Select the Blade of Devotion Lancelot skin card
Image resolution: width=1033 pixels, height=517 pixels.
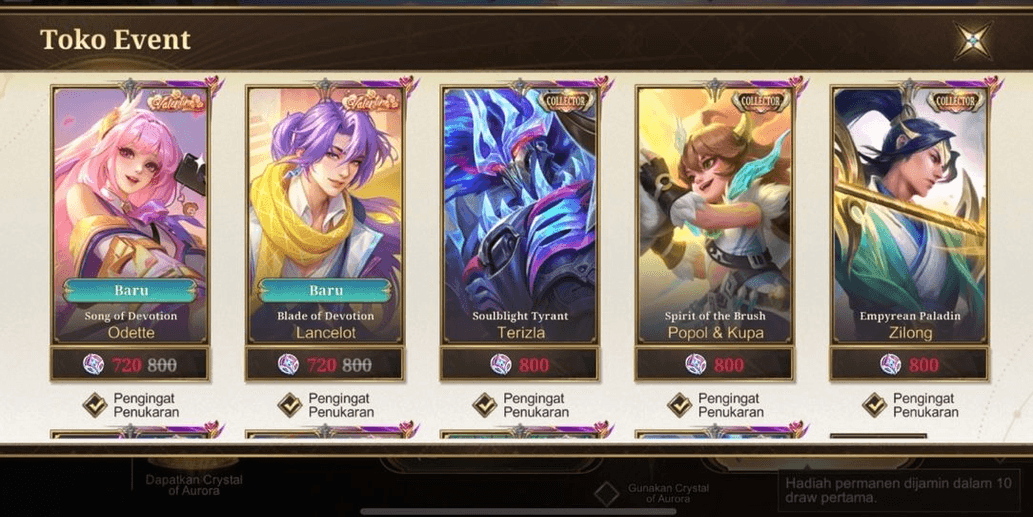click(325, 215)
